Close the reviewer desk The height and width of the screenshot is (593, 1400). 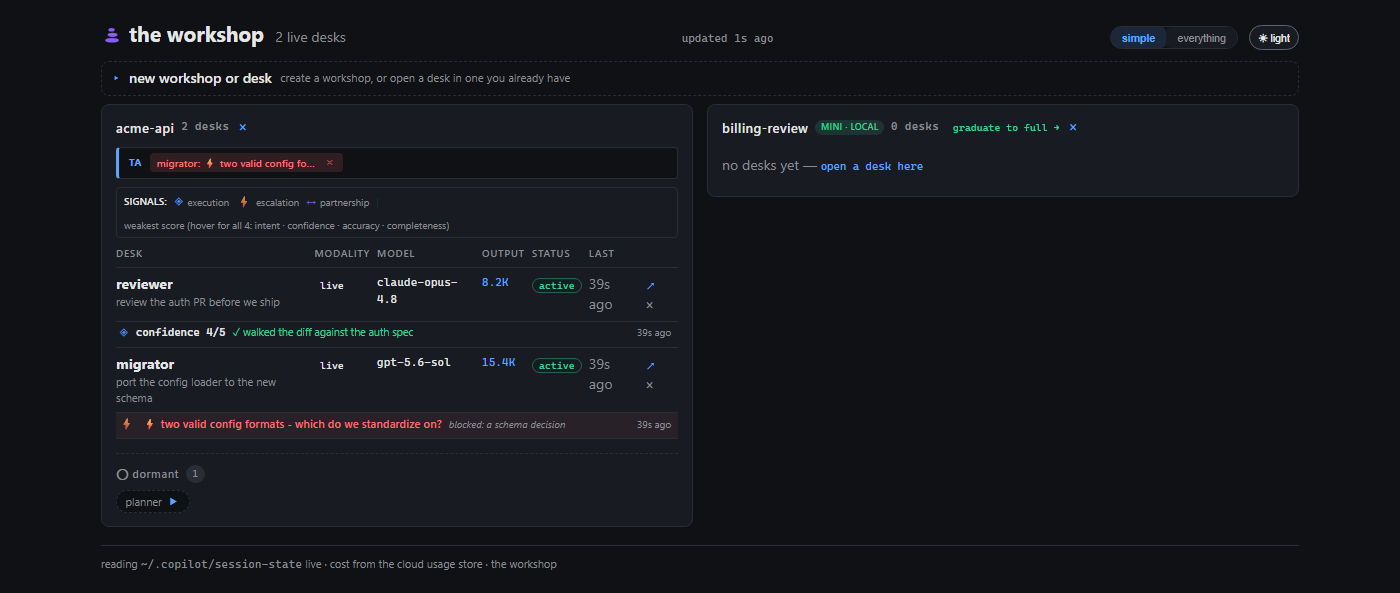coord(650,305)
